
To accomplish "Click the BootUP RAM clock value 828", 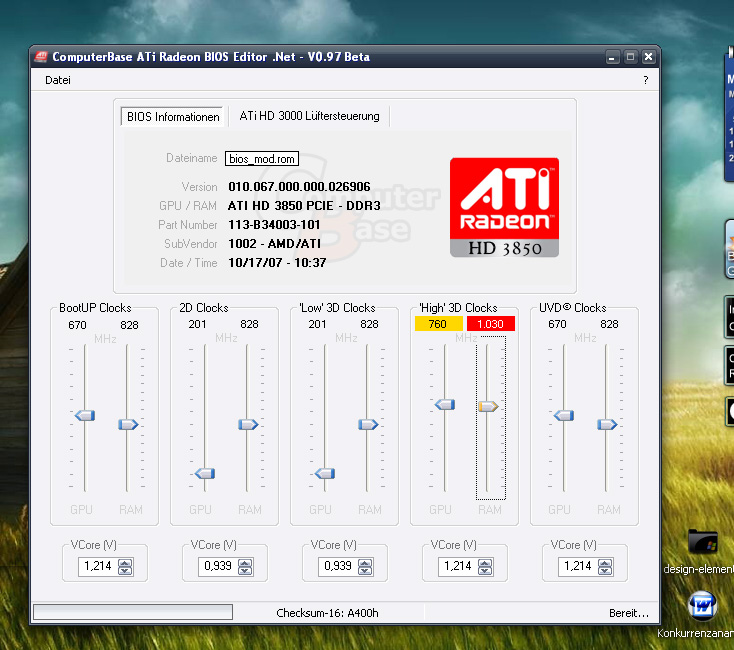I will click(x=129, y=325).
